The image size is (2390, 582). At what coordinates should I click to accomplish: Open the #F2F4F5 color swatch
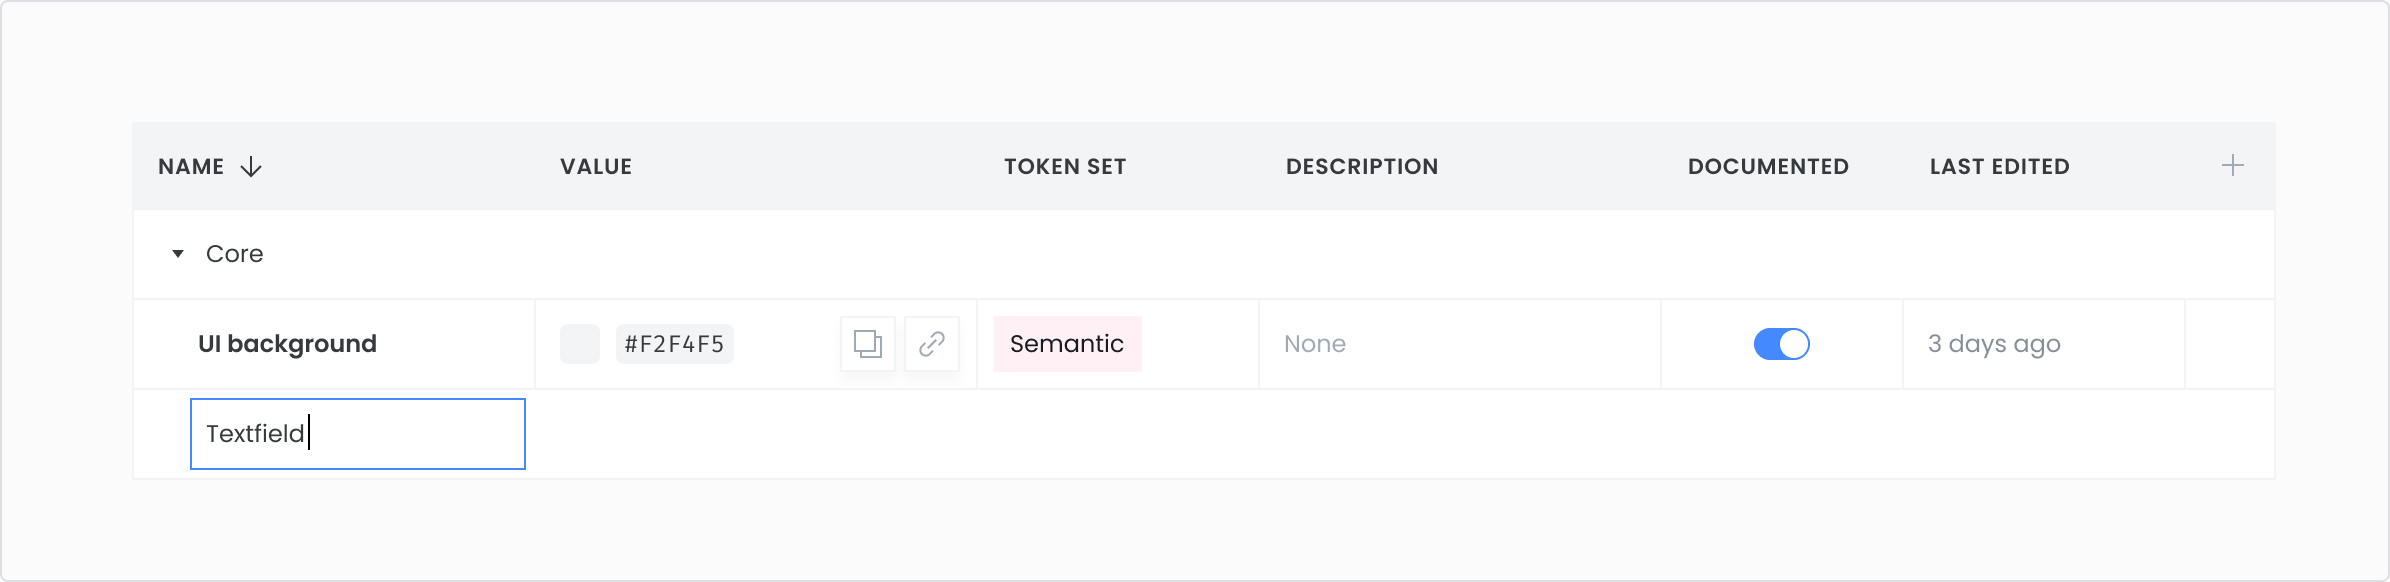pos(579,344)
